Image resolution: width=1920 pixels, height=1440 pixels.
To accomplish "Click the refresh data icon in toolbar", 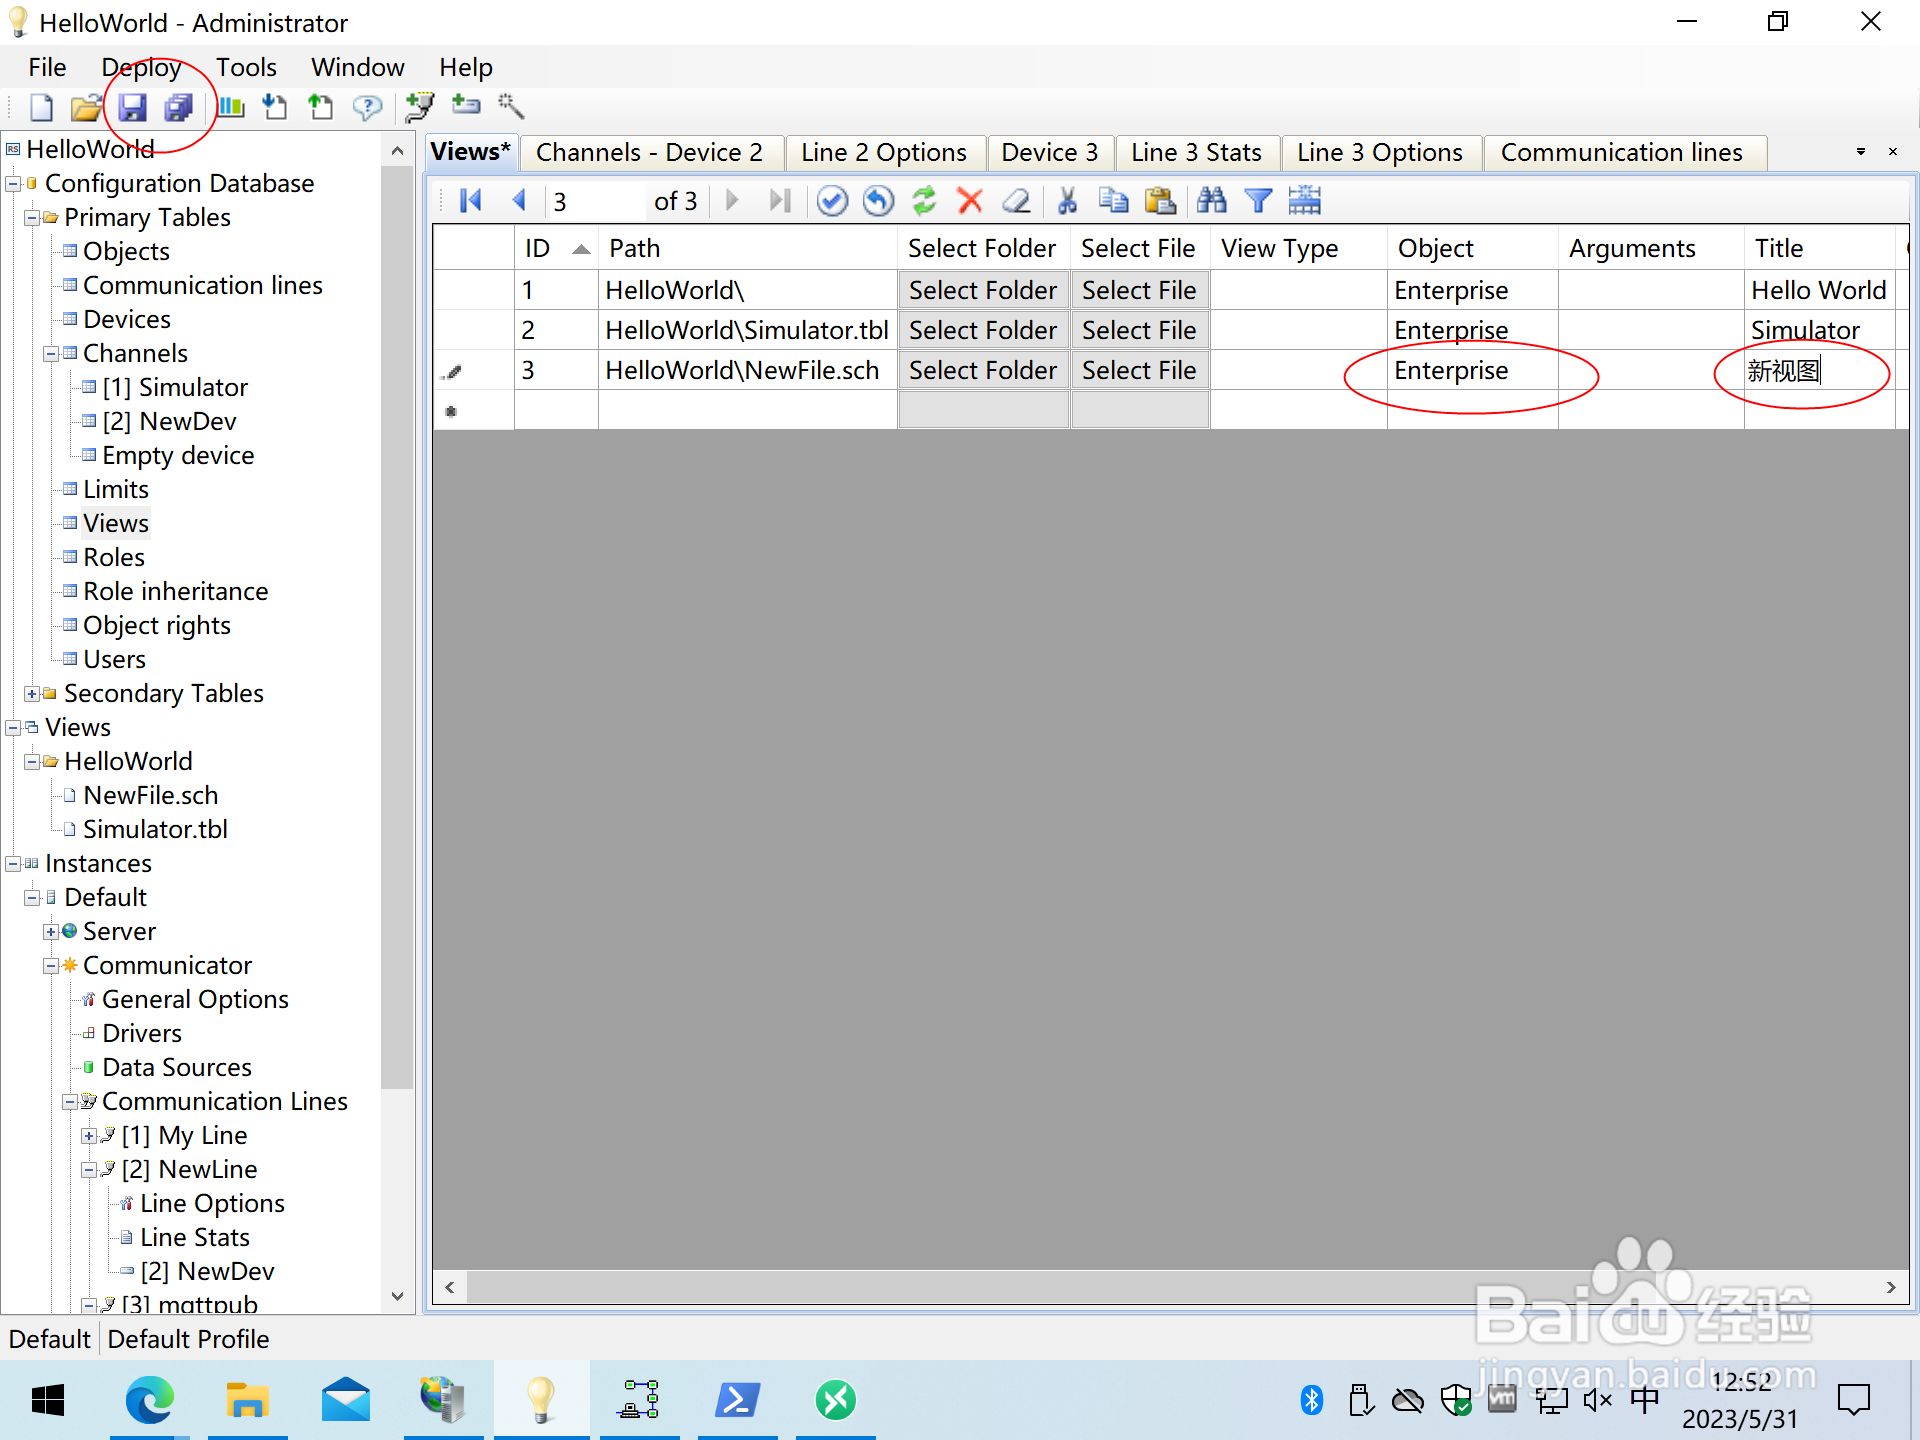I will pyautogui.click(x=927, y=200).
